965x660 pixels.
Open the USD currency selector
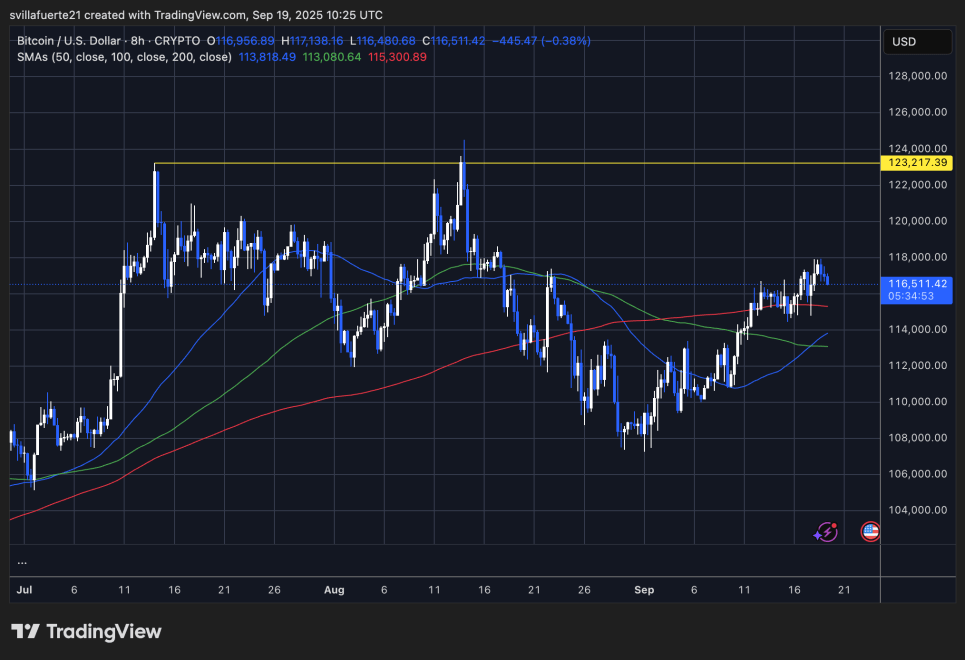click(x=916, y=41)
